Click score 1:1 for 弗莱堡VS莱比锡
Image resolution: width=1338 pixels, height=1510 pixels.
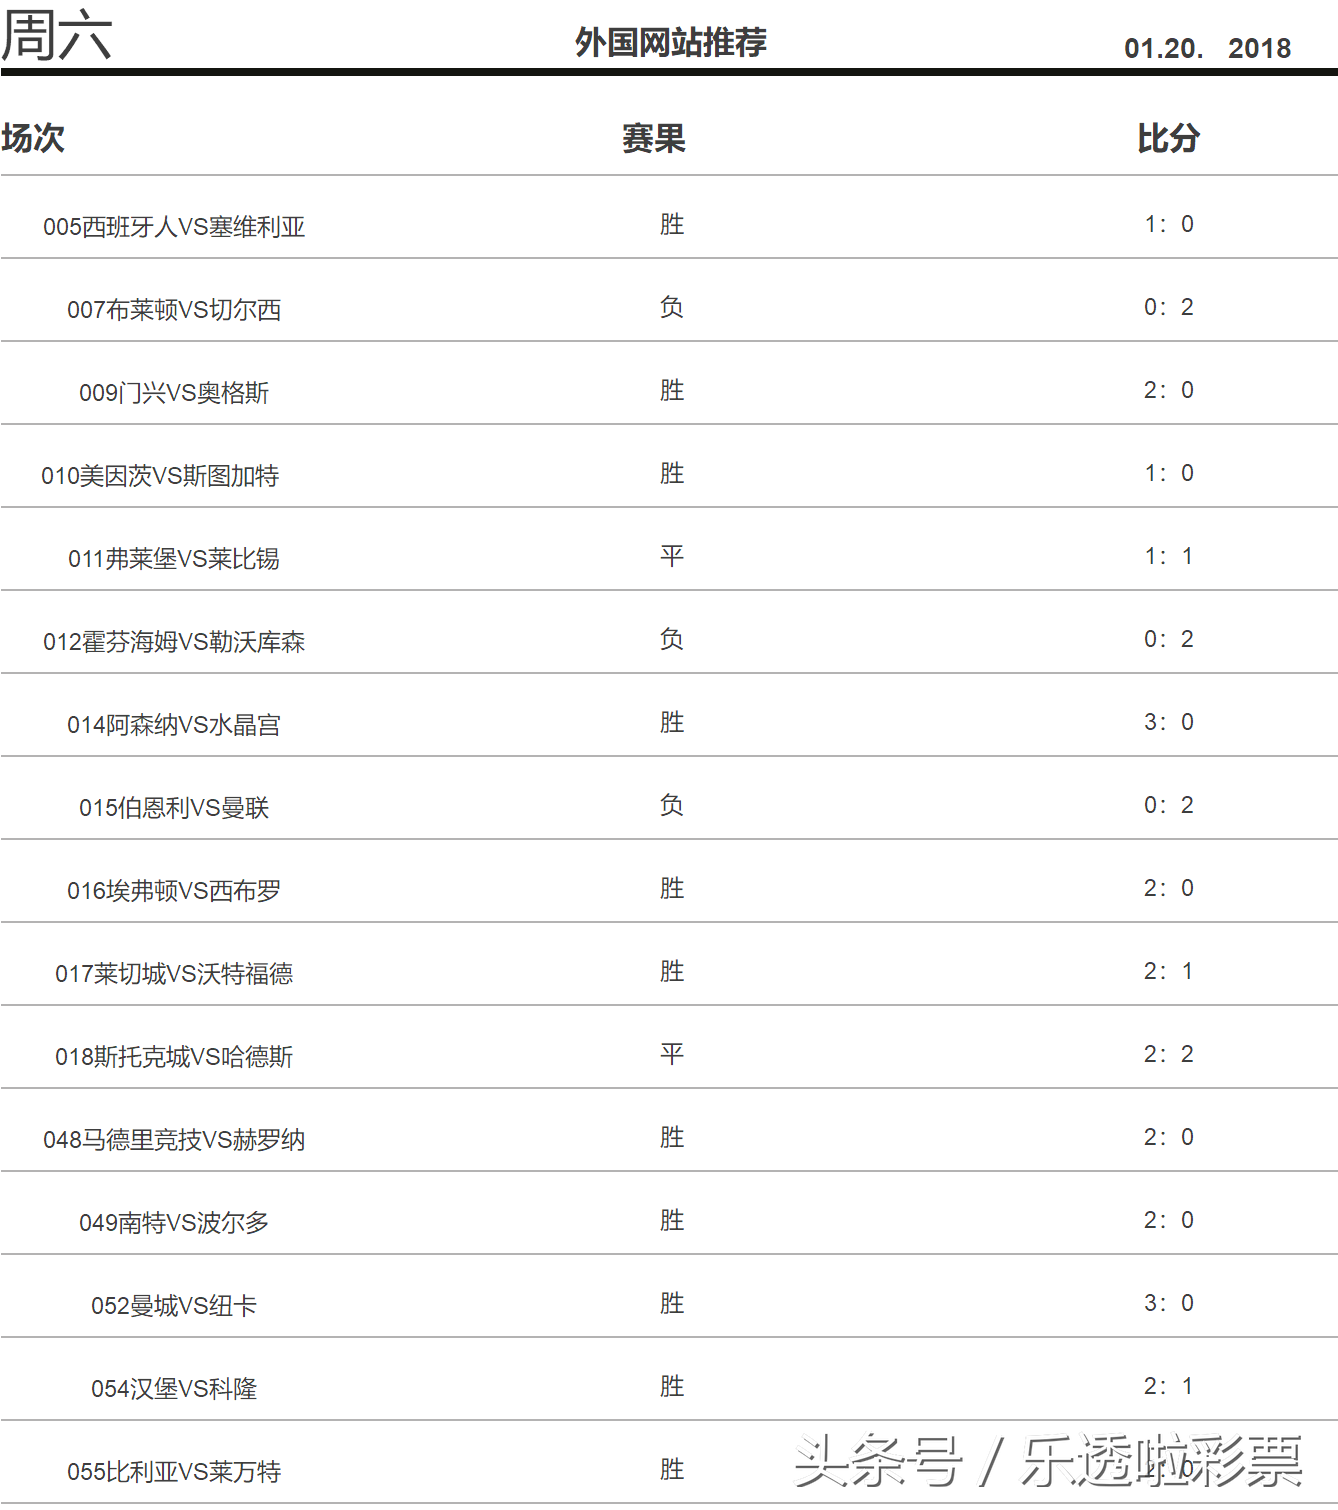point(1169,556)
